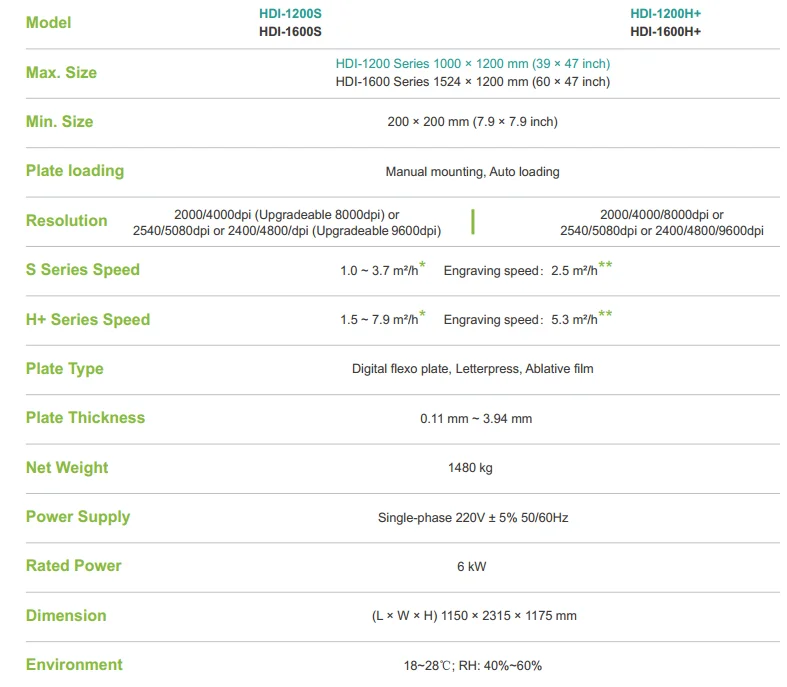Select the HDI-1600H+ model heading
Image resolution: width=787 pixels, height=687 pixels.
665,32
